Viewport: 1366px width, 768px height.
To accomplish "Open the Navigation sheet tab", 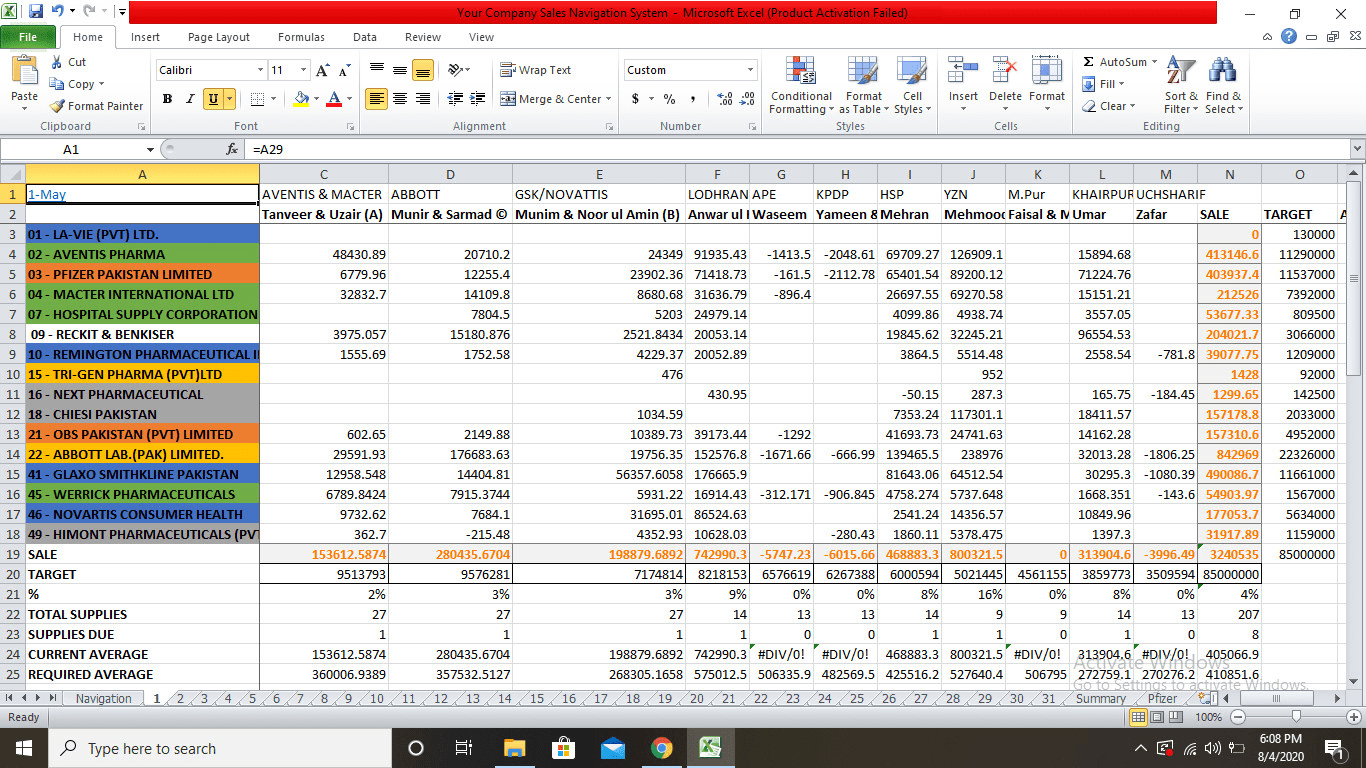I will coord(104,699).
